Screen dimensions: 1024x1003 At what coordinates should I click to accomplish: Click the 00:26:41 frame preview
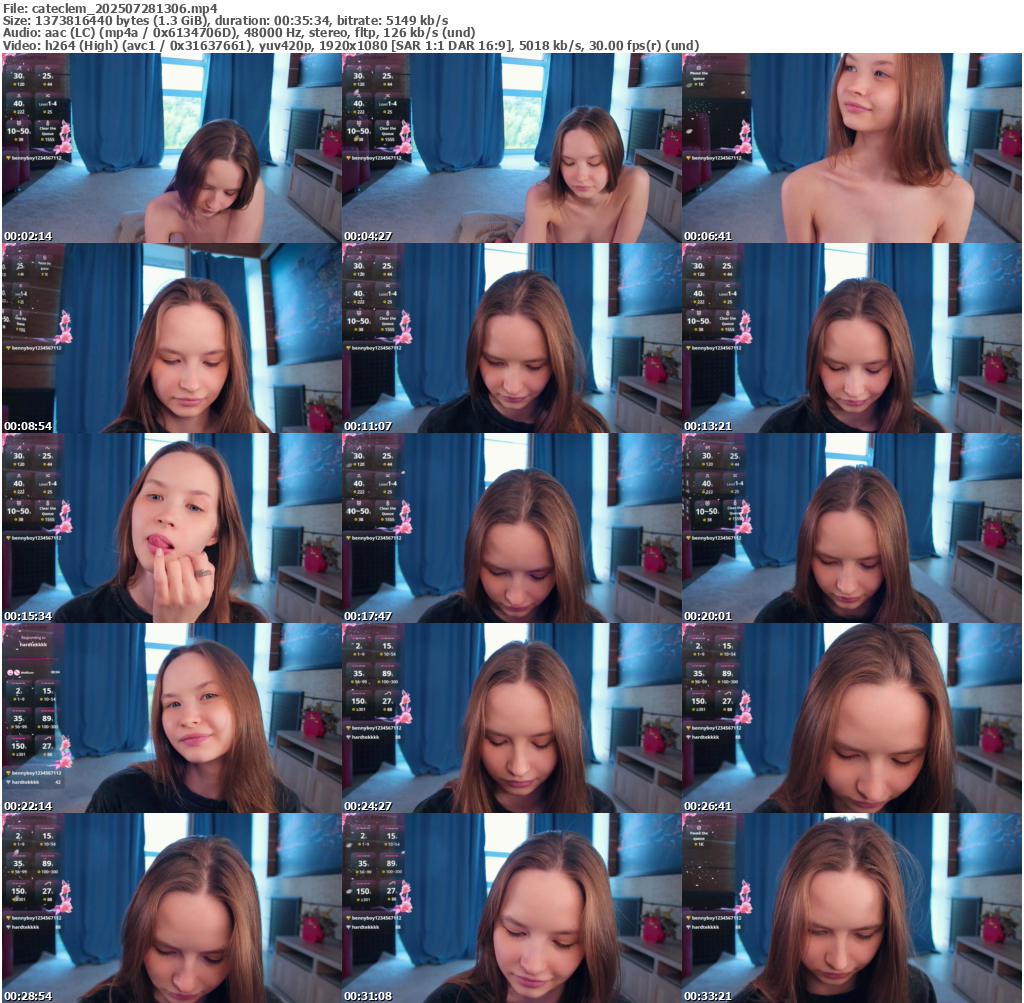[x=851, y=718]
